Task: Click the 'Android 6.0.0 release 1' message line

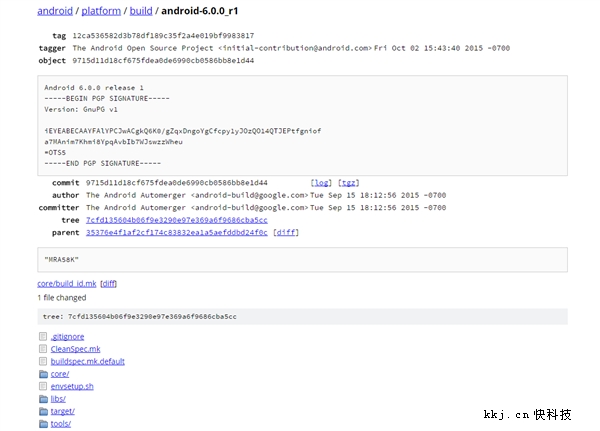Action: point(94,88)
